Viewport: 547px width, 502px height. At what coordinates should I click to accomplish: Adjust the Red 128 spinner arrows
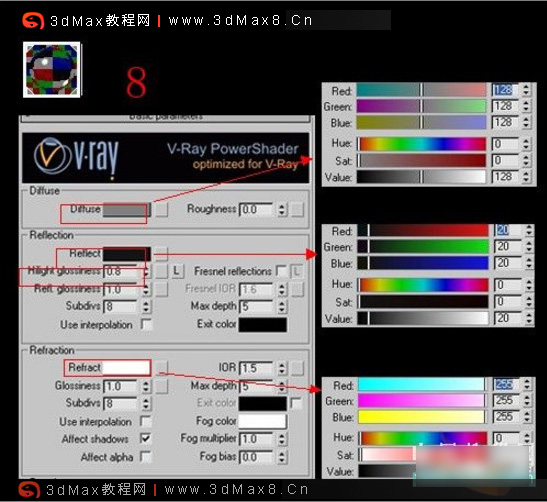(526, 90)
